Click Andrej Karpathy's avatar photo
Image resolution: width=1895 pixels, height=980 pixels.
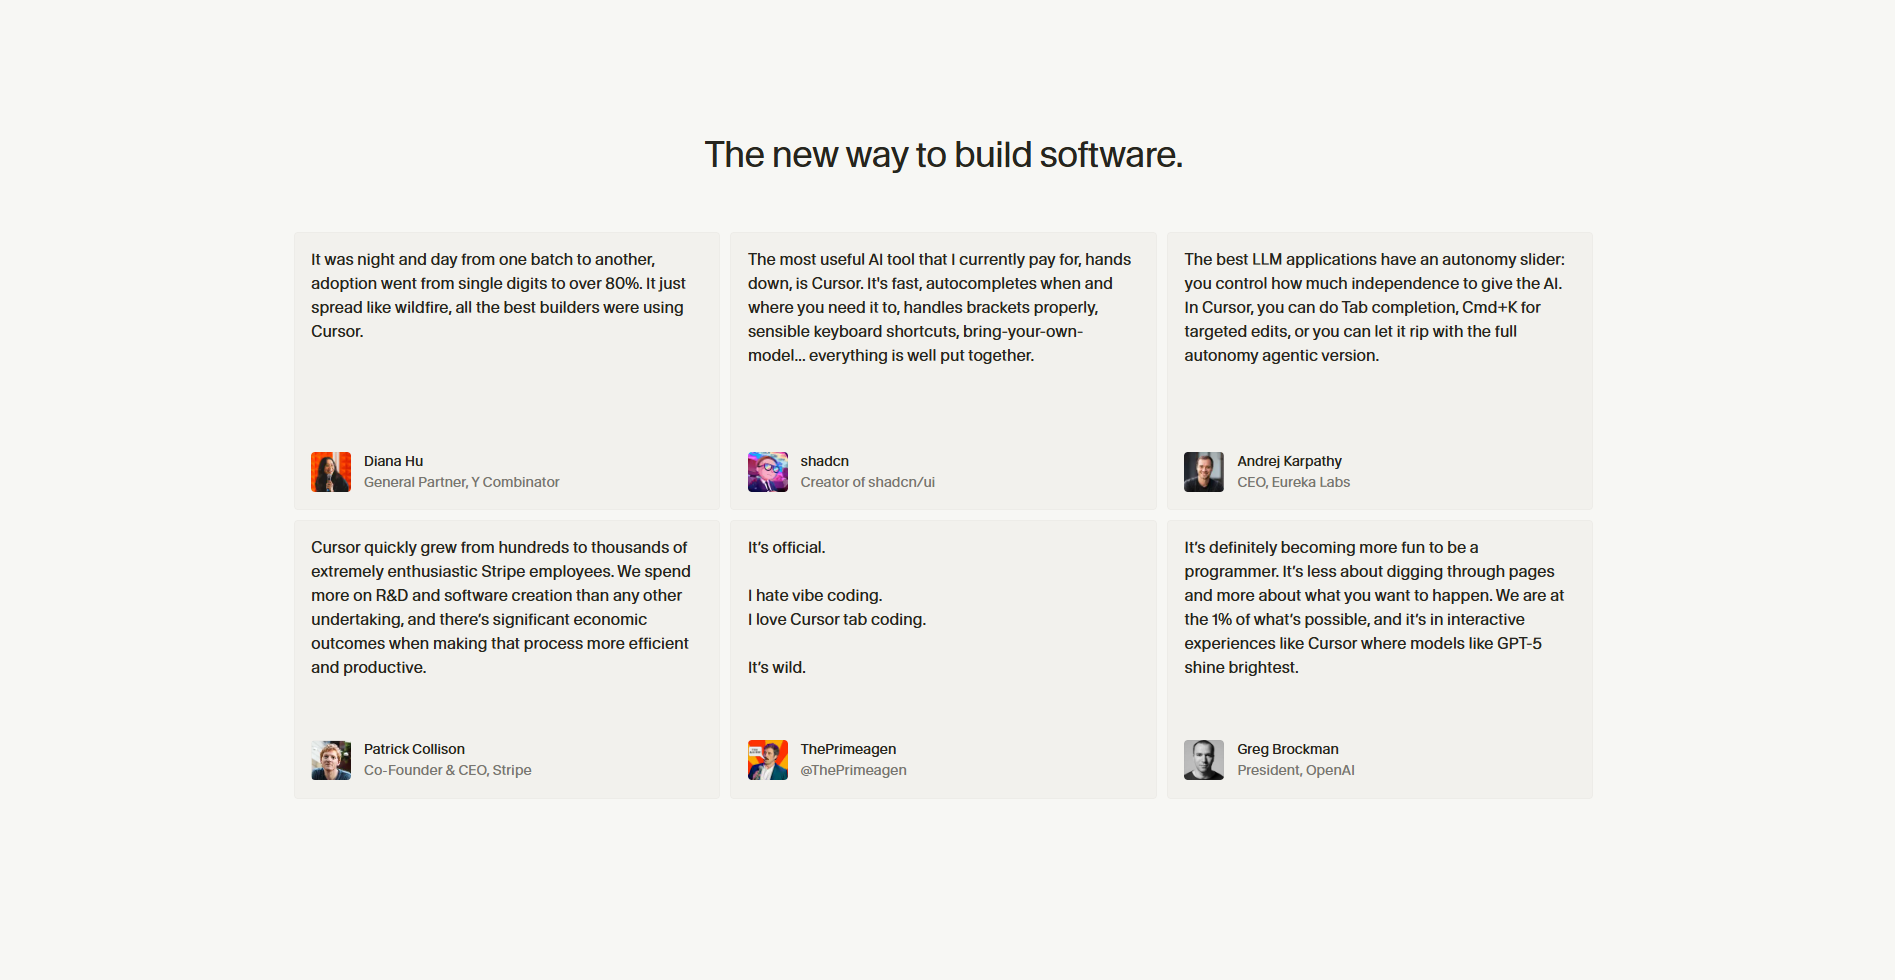pos(1203,472)
